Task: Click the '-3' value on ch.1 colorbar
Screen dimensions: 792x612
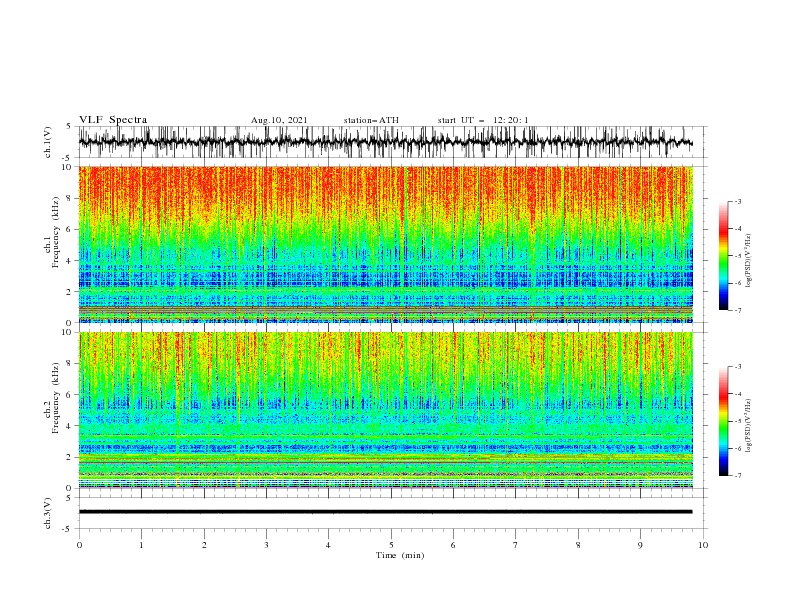Action: [x=737, y=201]
